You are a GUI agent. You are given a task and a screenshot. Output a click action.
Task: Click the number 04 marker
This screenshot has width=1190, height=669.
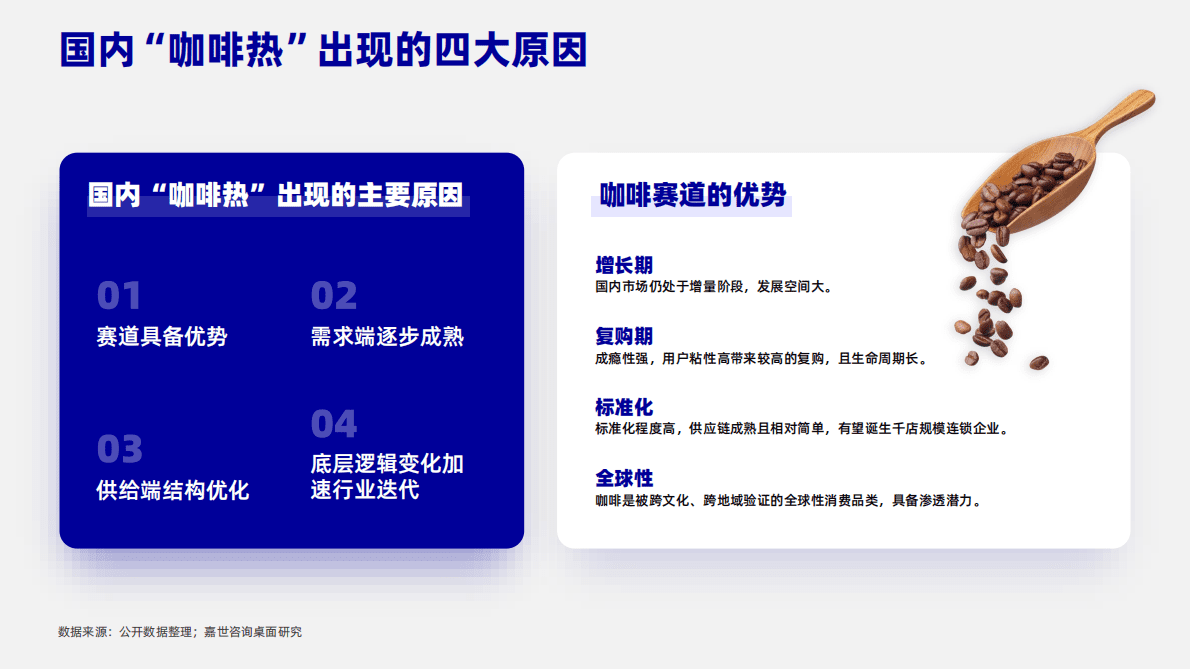(337, 424)
